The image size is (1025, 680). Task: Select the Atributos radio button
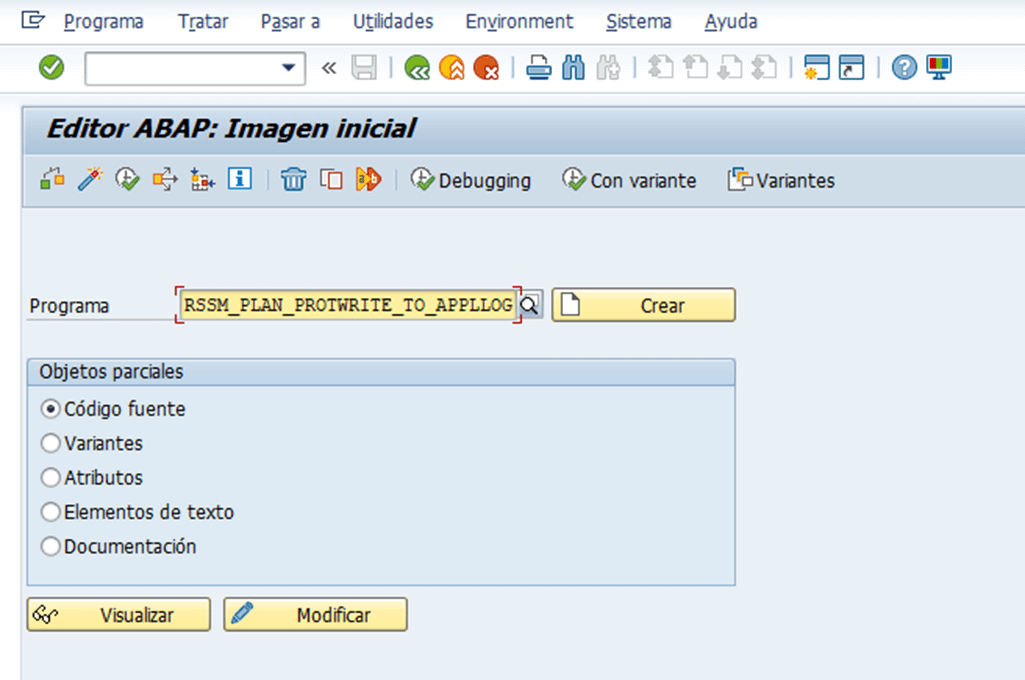(x=50, y=478)
